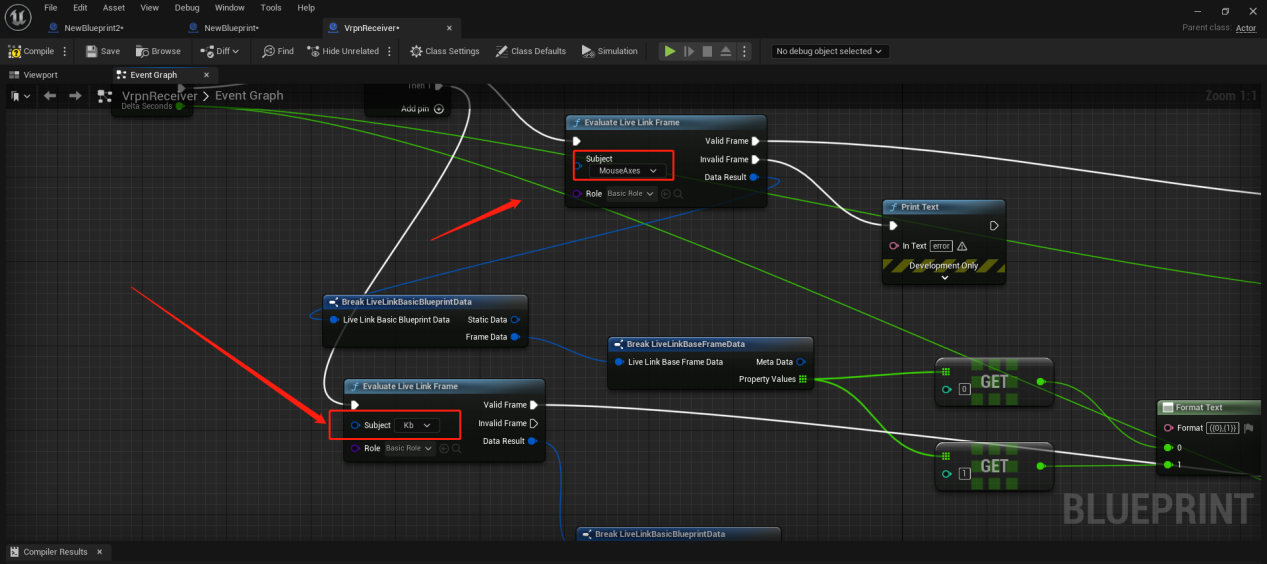Open the Kb Subject dropdown
The width and height of the screenshot is (1267, 564).
(417, 425)
